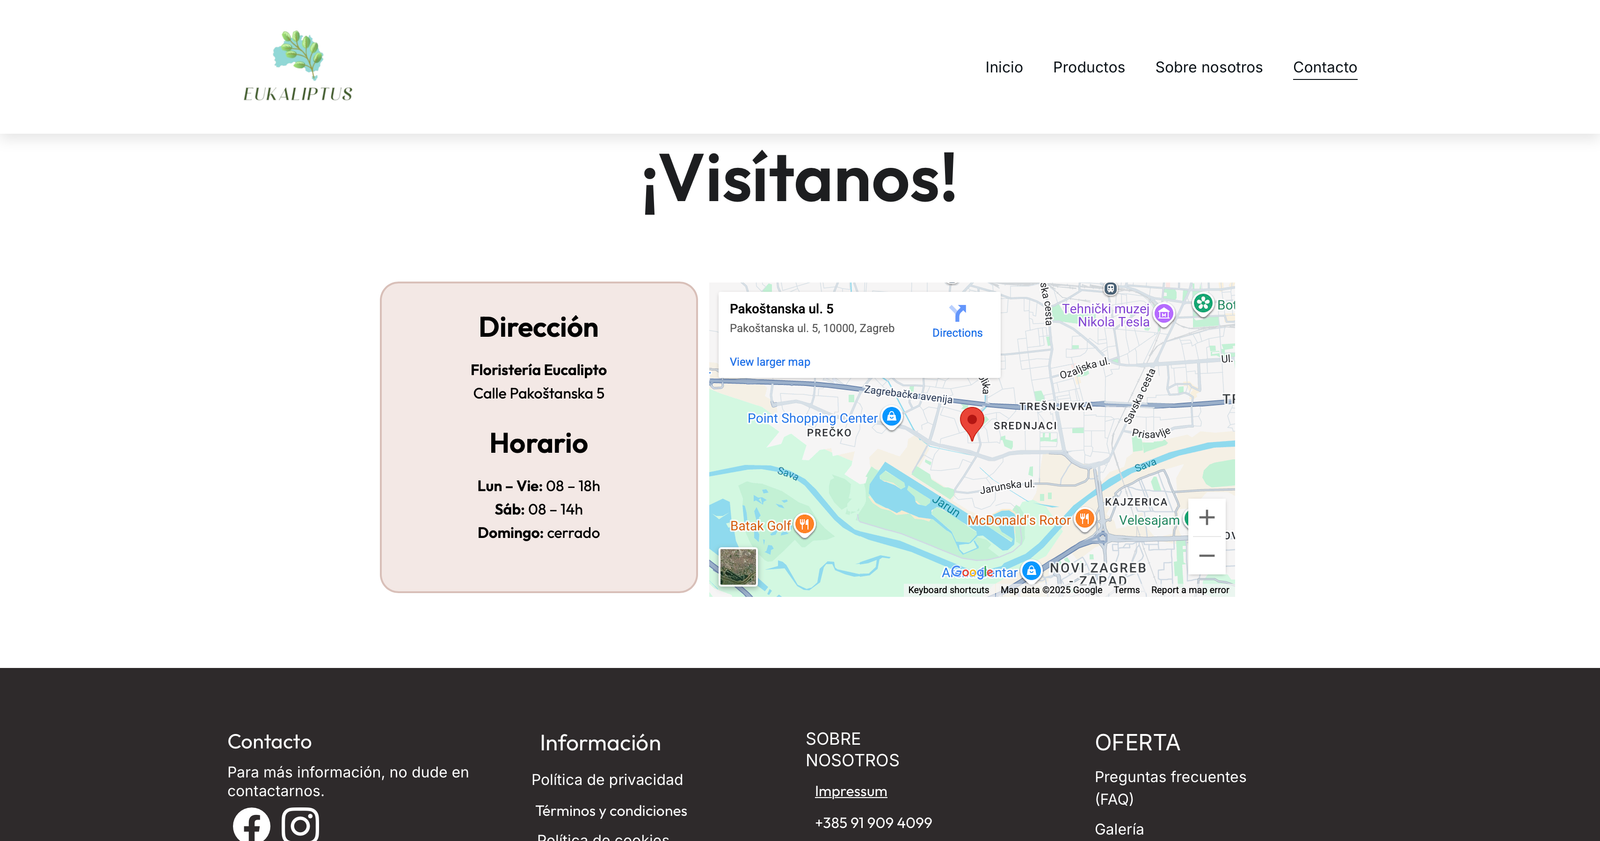Click the Tehnički muzej Nikola Tesla marker

point(1163,314)
